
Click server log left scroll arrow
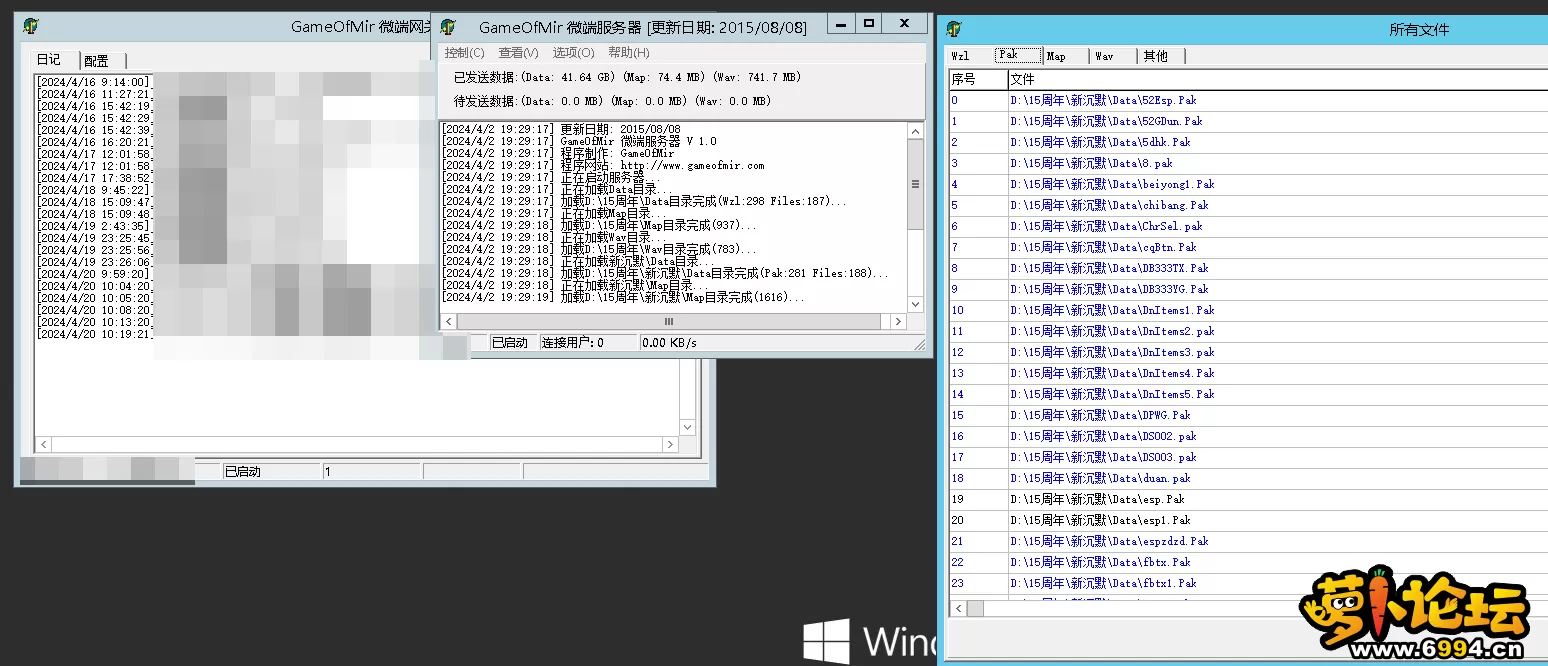[x=449, y=321]
